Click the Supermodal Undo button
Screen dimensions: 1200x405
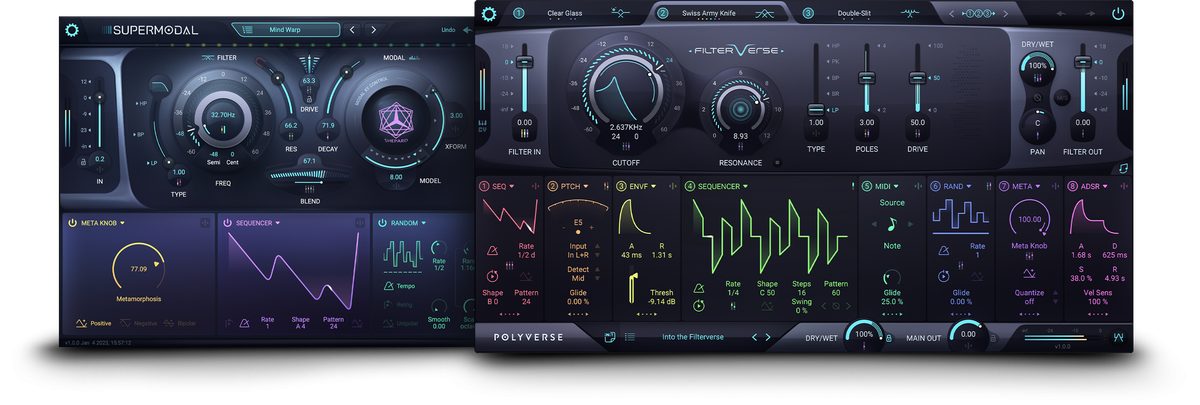pos(448,30)
